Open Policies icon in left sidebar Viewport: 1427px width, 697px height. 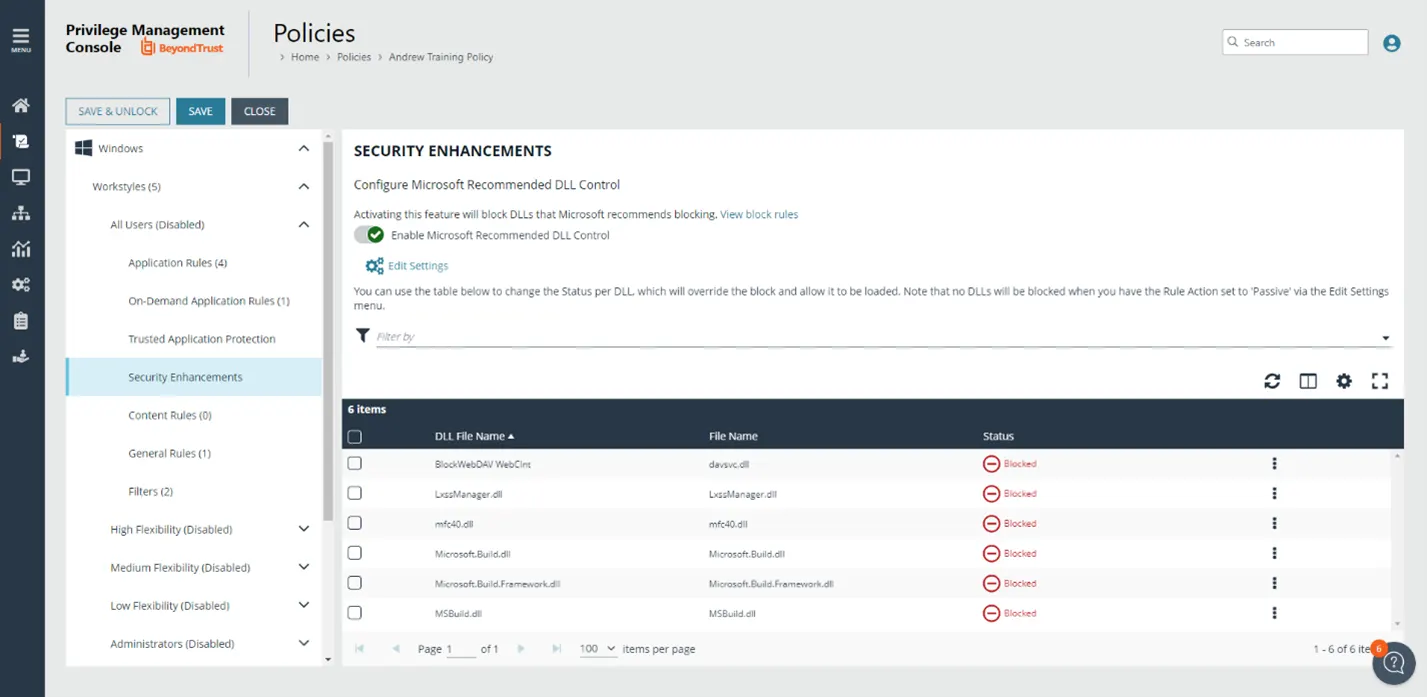pos(21,141)
